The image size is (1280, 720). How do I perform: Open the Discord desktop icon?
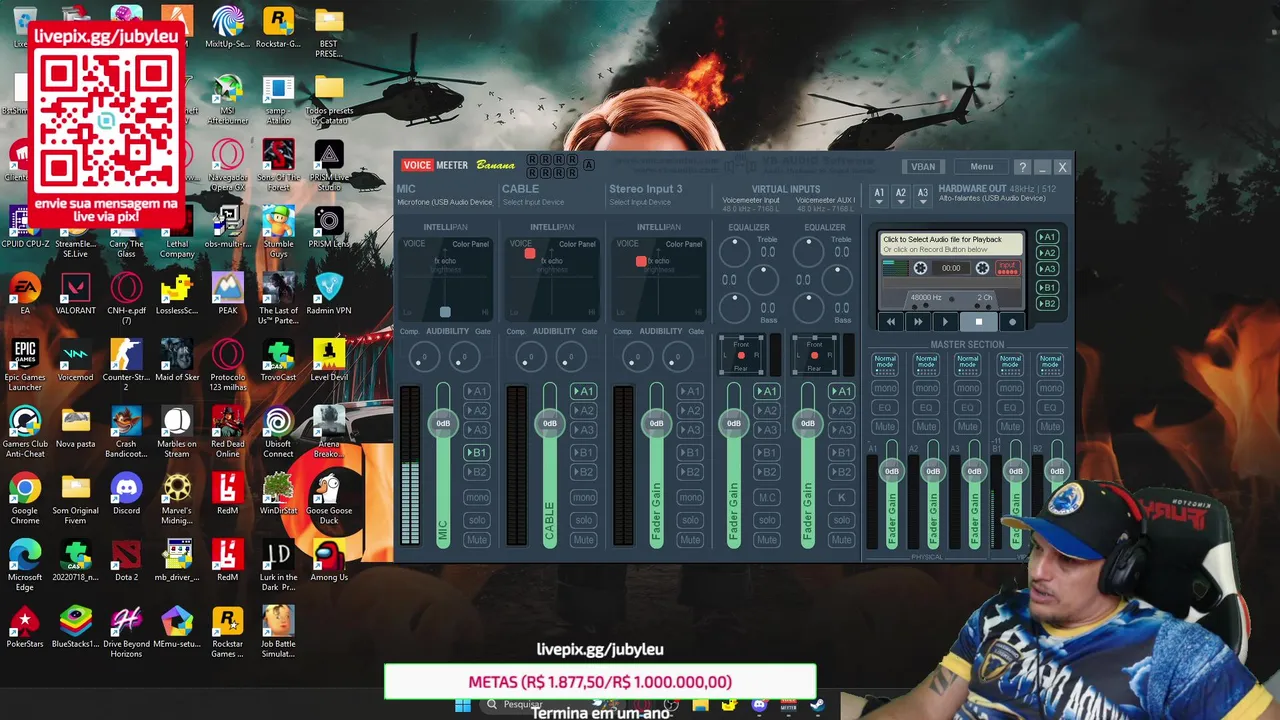[126, 494]
